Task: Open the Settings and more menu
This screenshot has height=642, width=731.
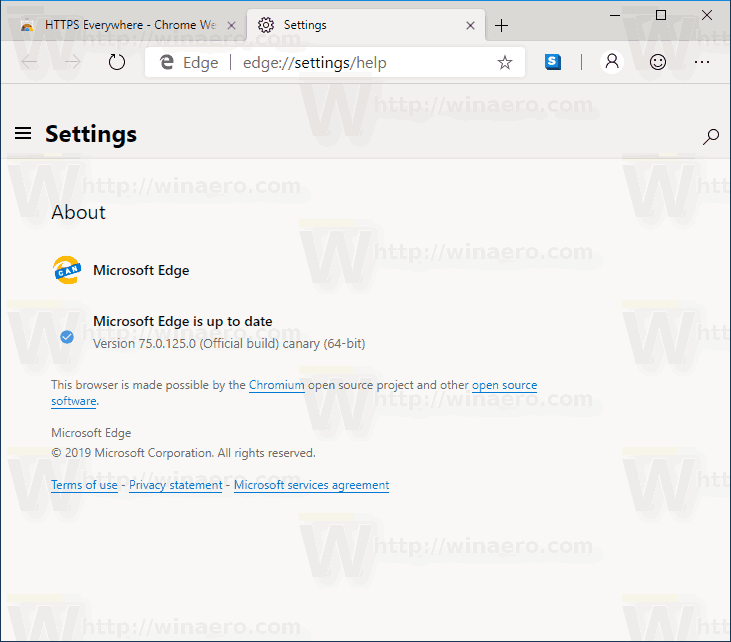Action: click(x=702, y=62)
